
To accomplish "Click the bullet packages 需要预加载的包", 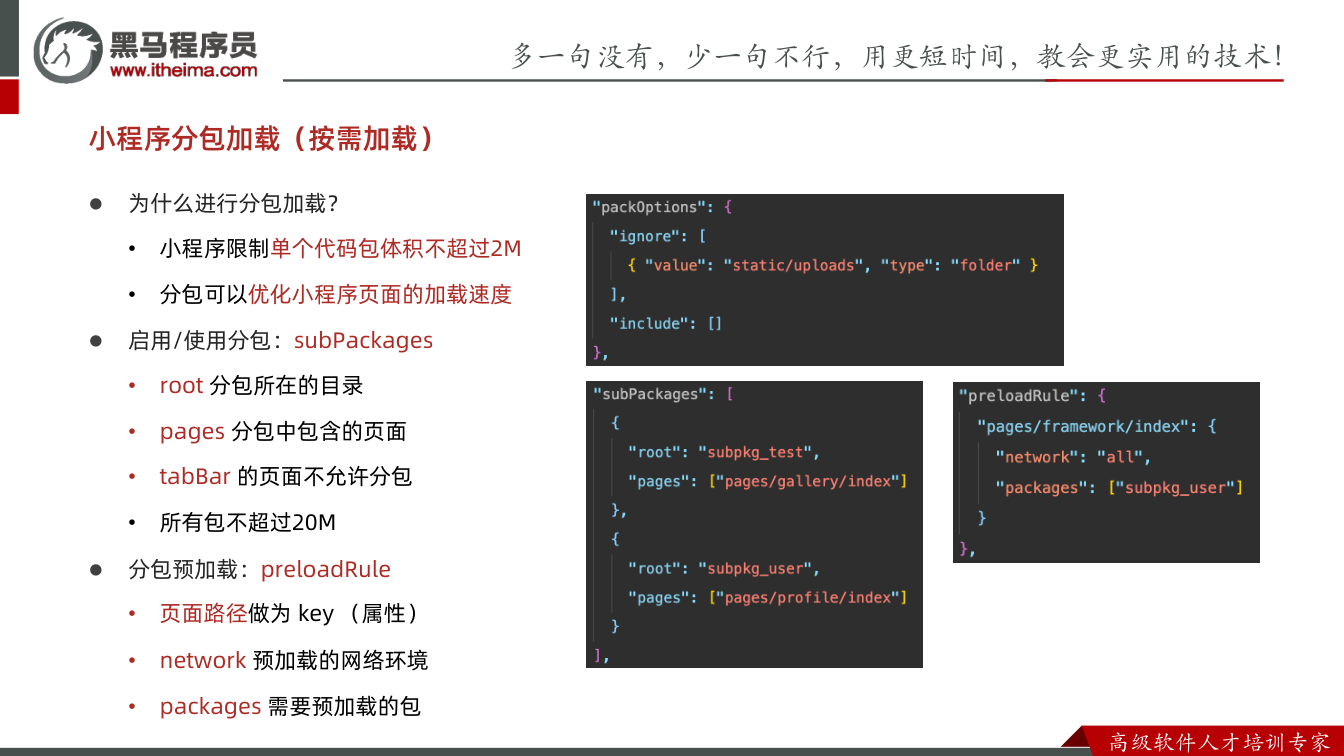I will point(290,706).
